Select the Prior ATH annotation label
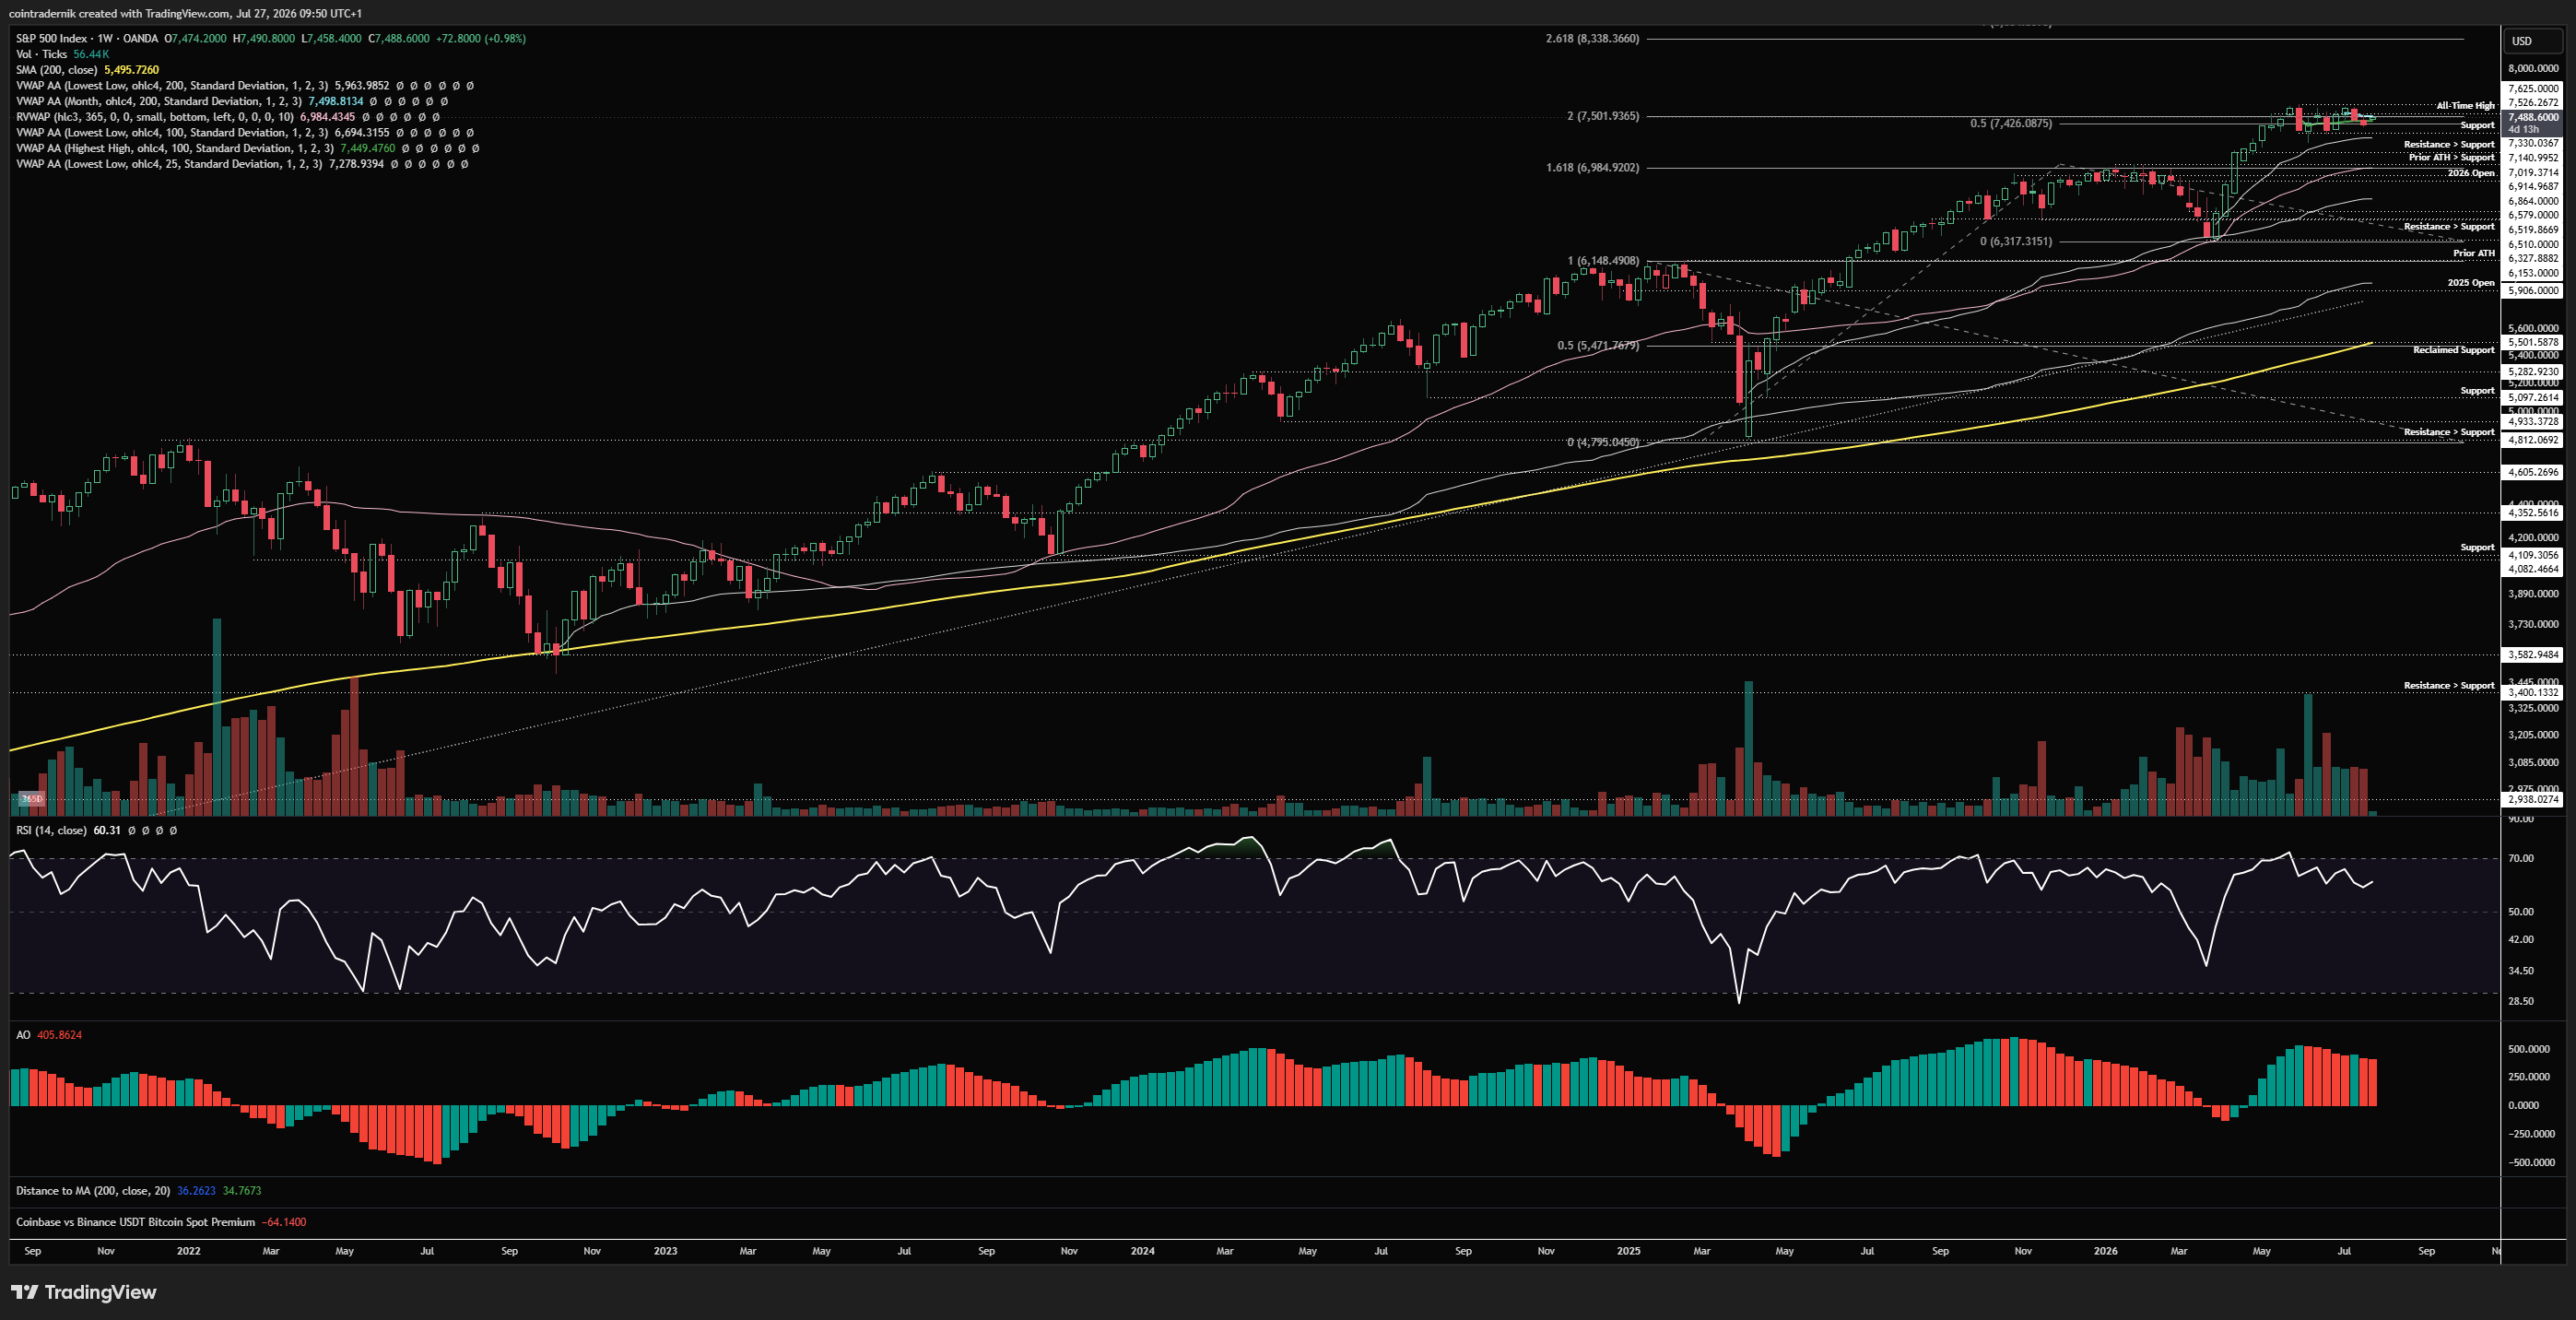Image resolution: width=2576 pixels, height=1320 pixels. 2474,253
